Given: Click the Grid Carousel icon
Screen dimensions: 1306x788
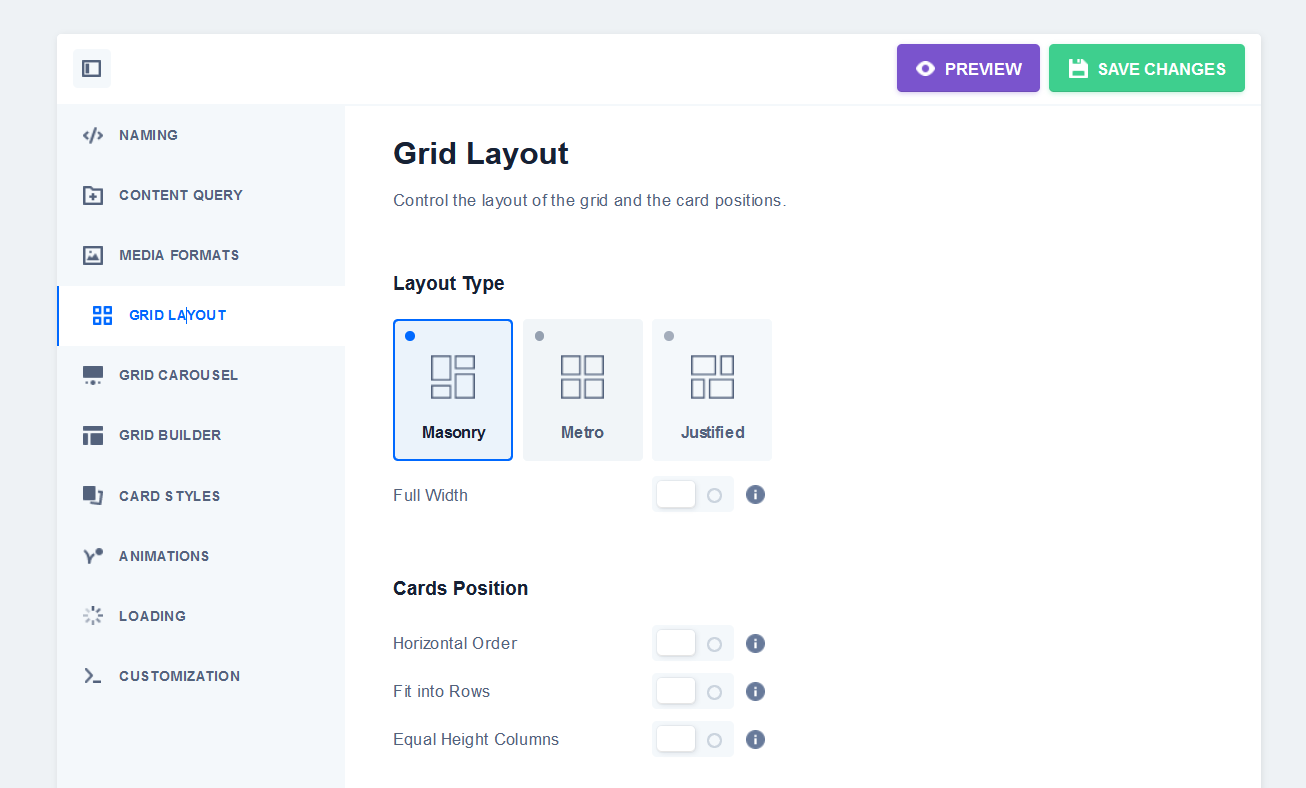Looking at the screenshot, I should pos(93,376).
